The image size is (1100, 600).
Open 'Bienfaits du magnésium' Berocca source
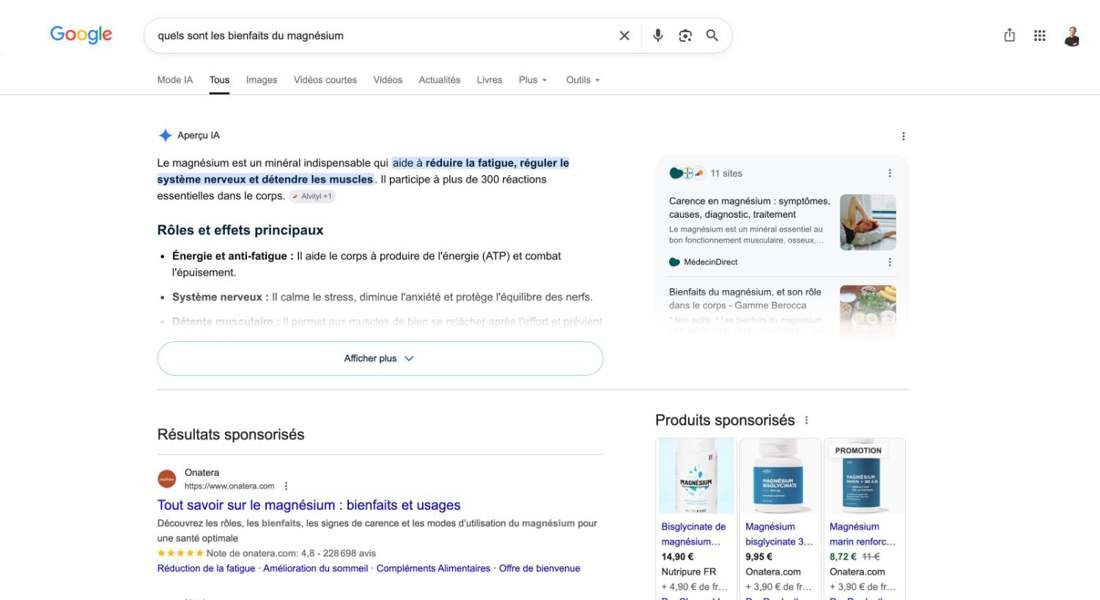[x=745, y=298]
